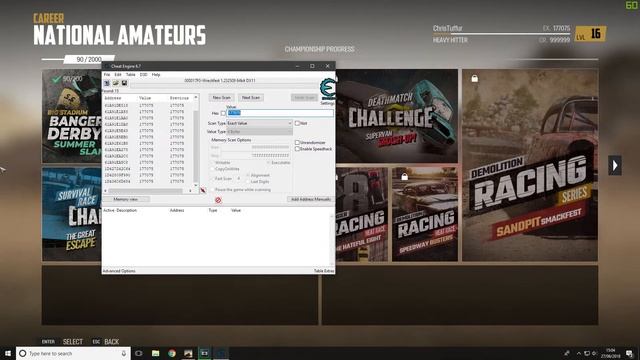
Task: Toggle the Writable checkbox
Action: pos(212,162)
